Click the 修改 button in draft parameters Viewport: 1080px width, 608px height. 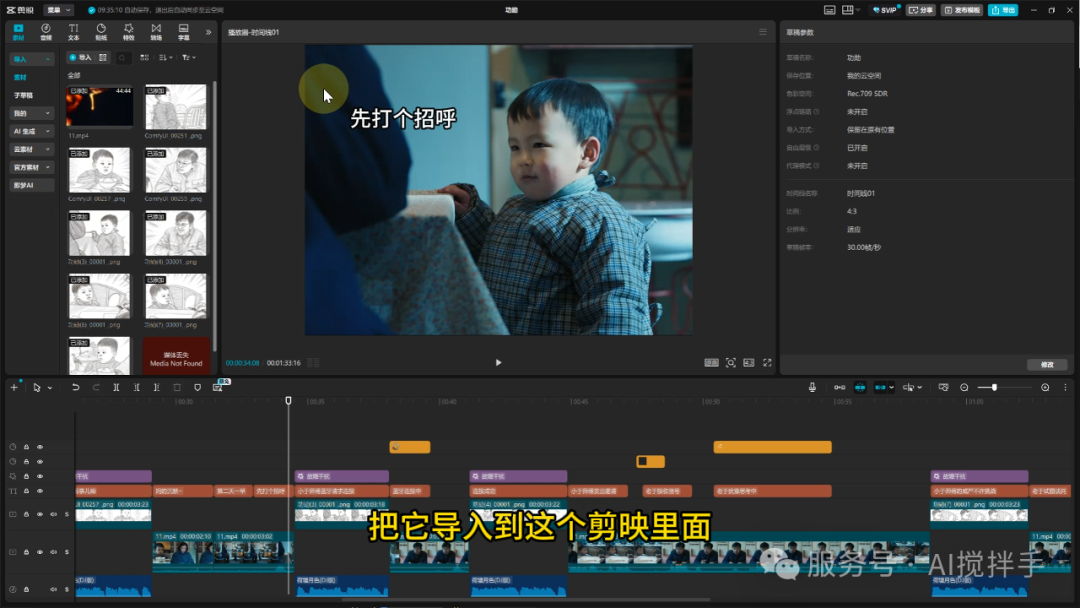[1047, 364]
